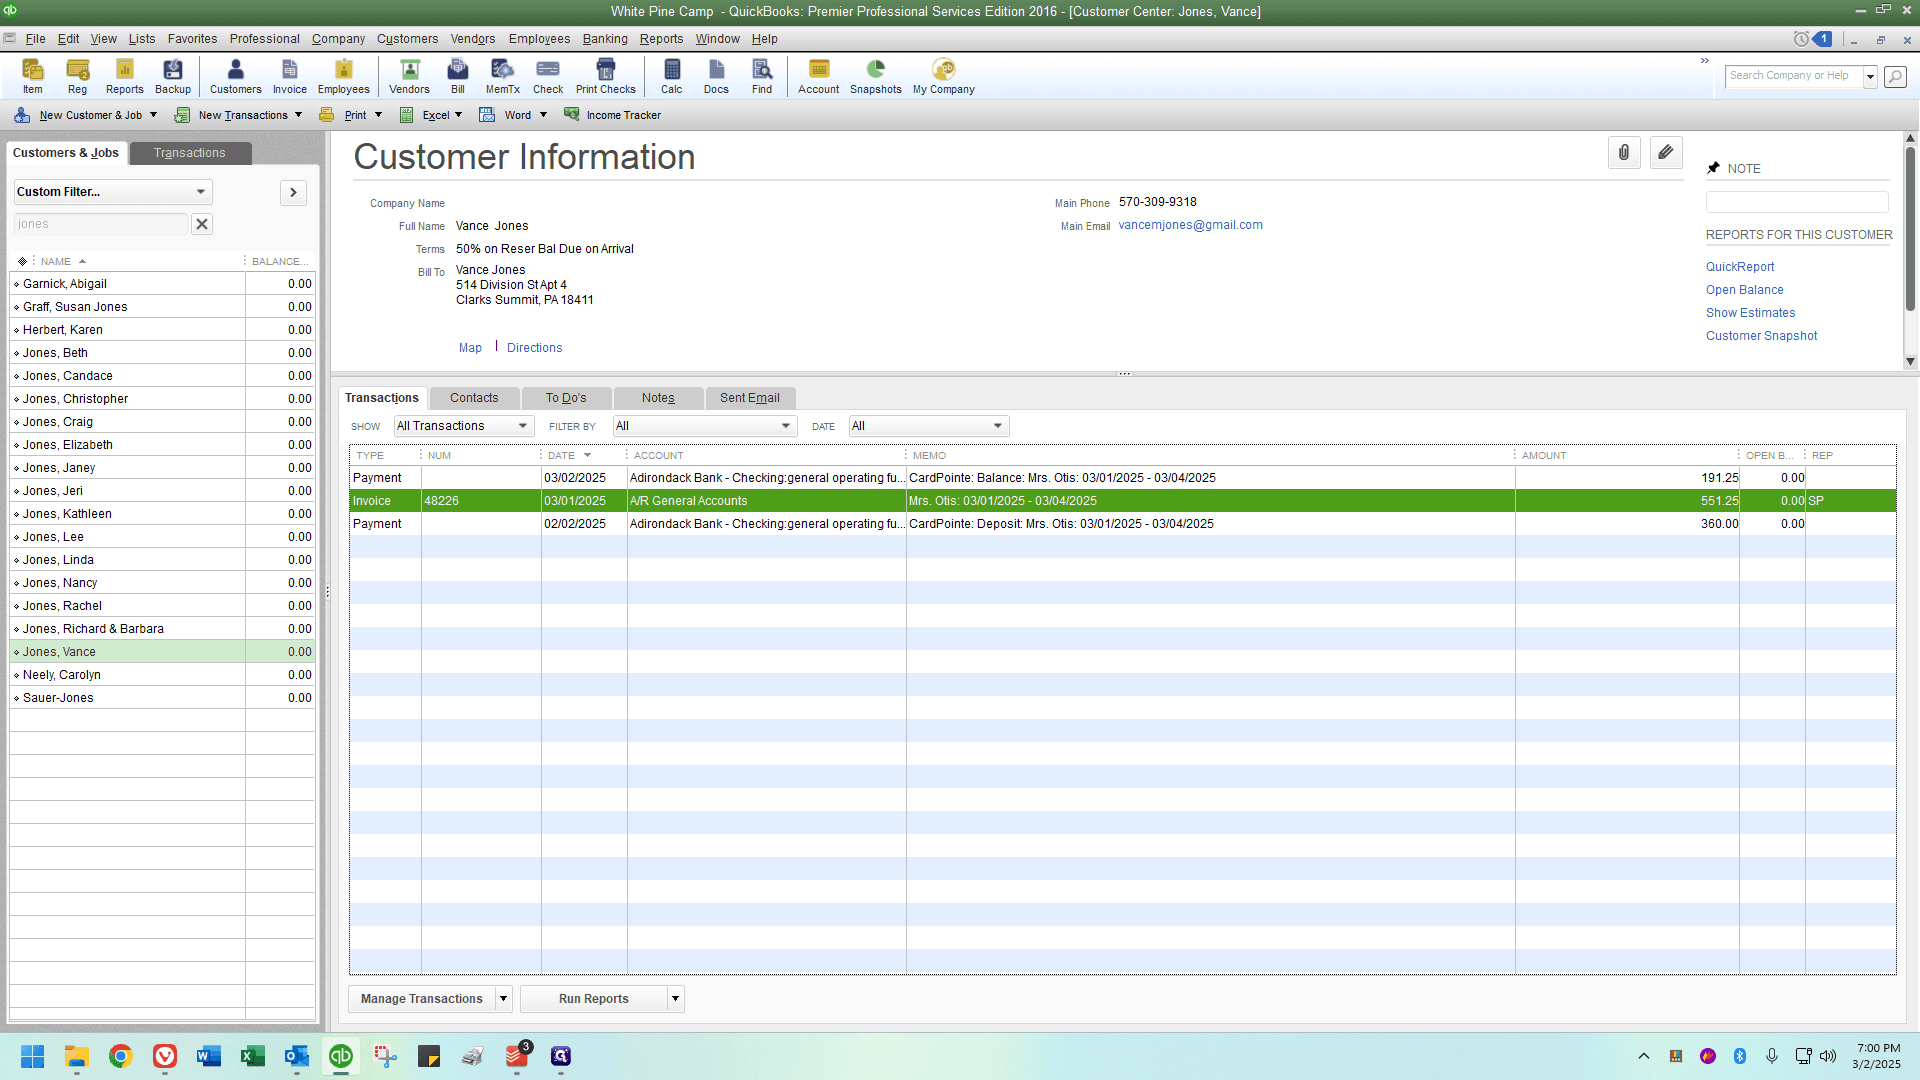This screenshot has width=1920, height=1080.
Task: Click the pencil edit customer icon
Action: (1666, 153)
